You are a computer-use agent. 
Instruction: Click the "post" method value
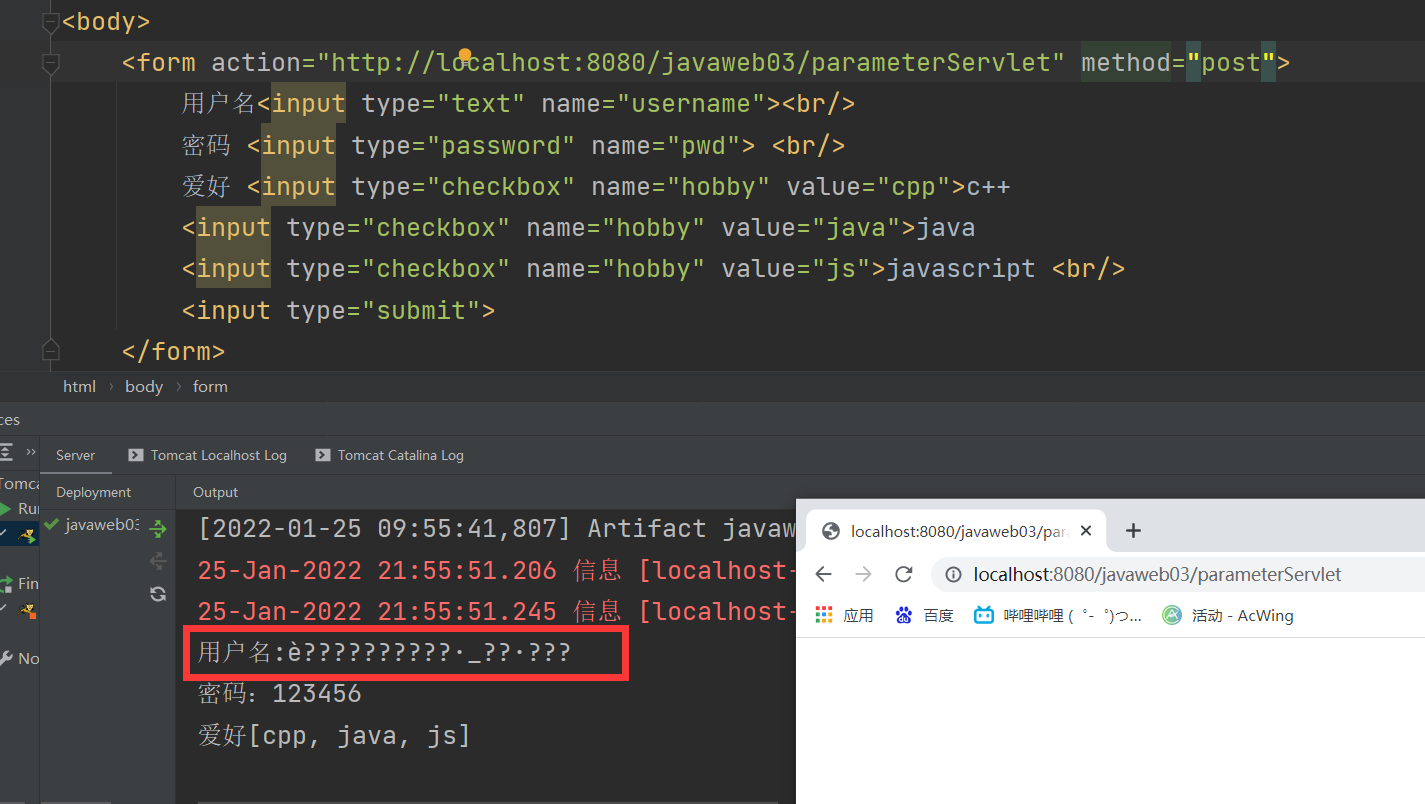click(1231, 63)
